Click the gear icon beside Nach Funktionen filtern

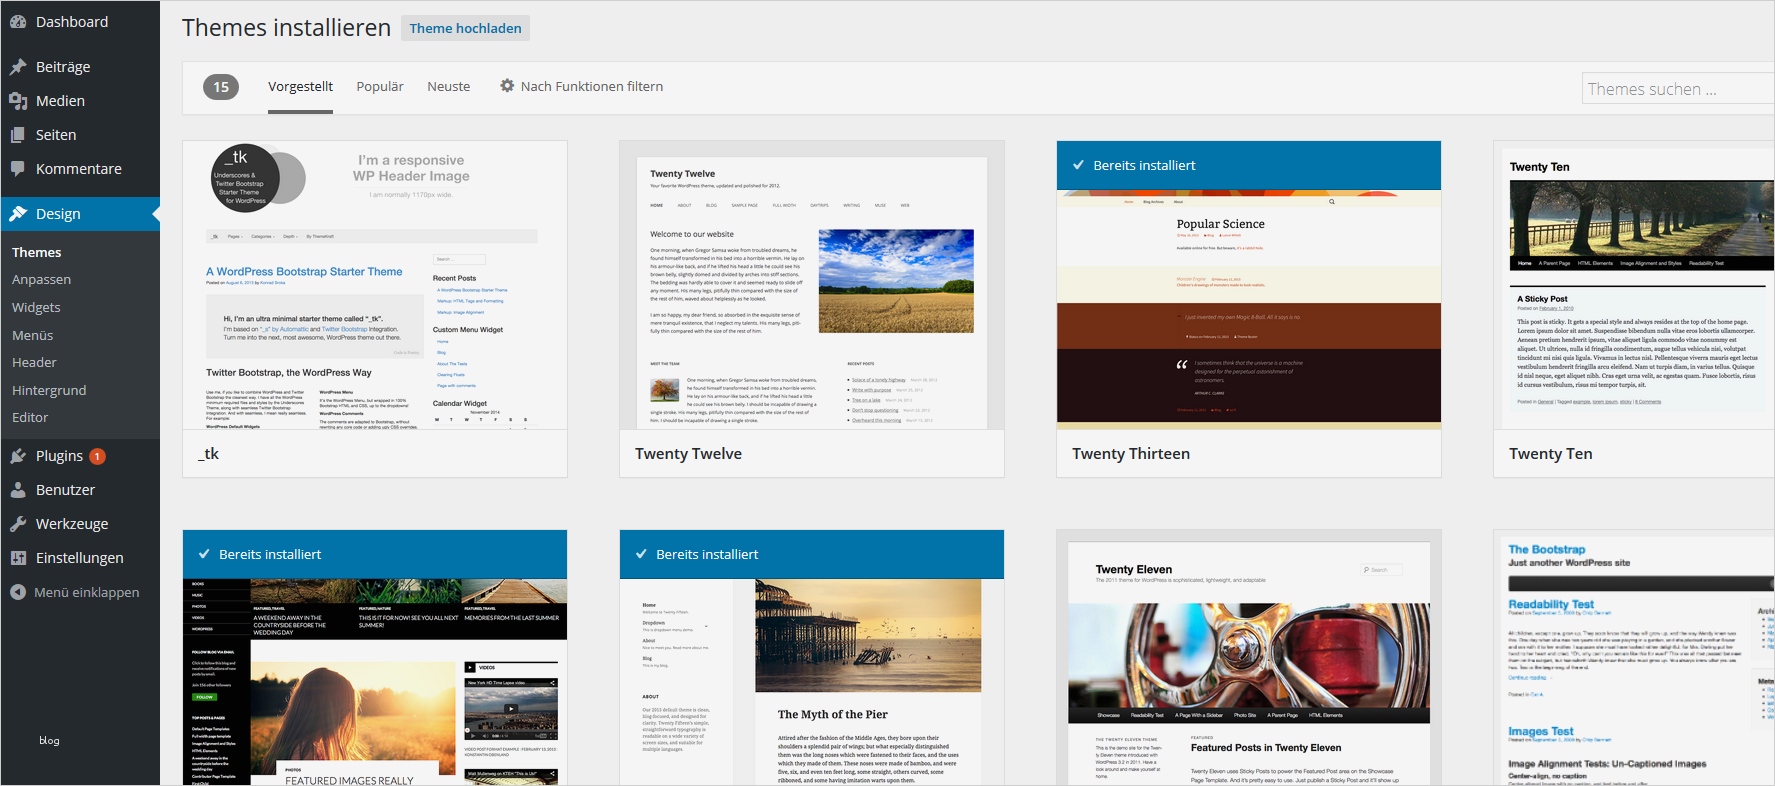point(507,86)
